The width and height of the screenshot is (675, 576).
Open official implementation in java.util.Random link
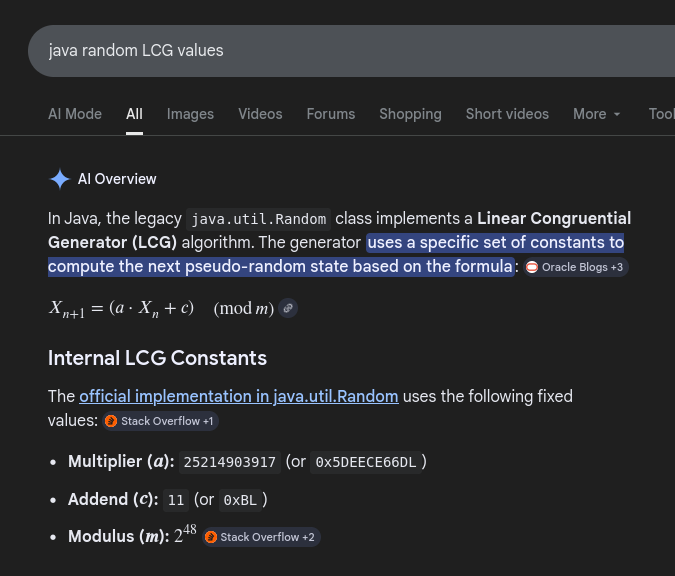point(239,396)
